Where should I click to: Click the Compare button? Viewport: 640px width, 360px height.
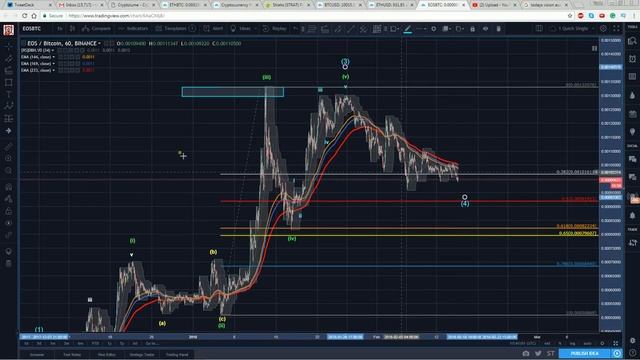tap(96, 29)
